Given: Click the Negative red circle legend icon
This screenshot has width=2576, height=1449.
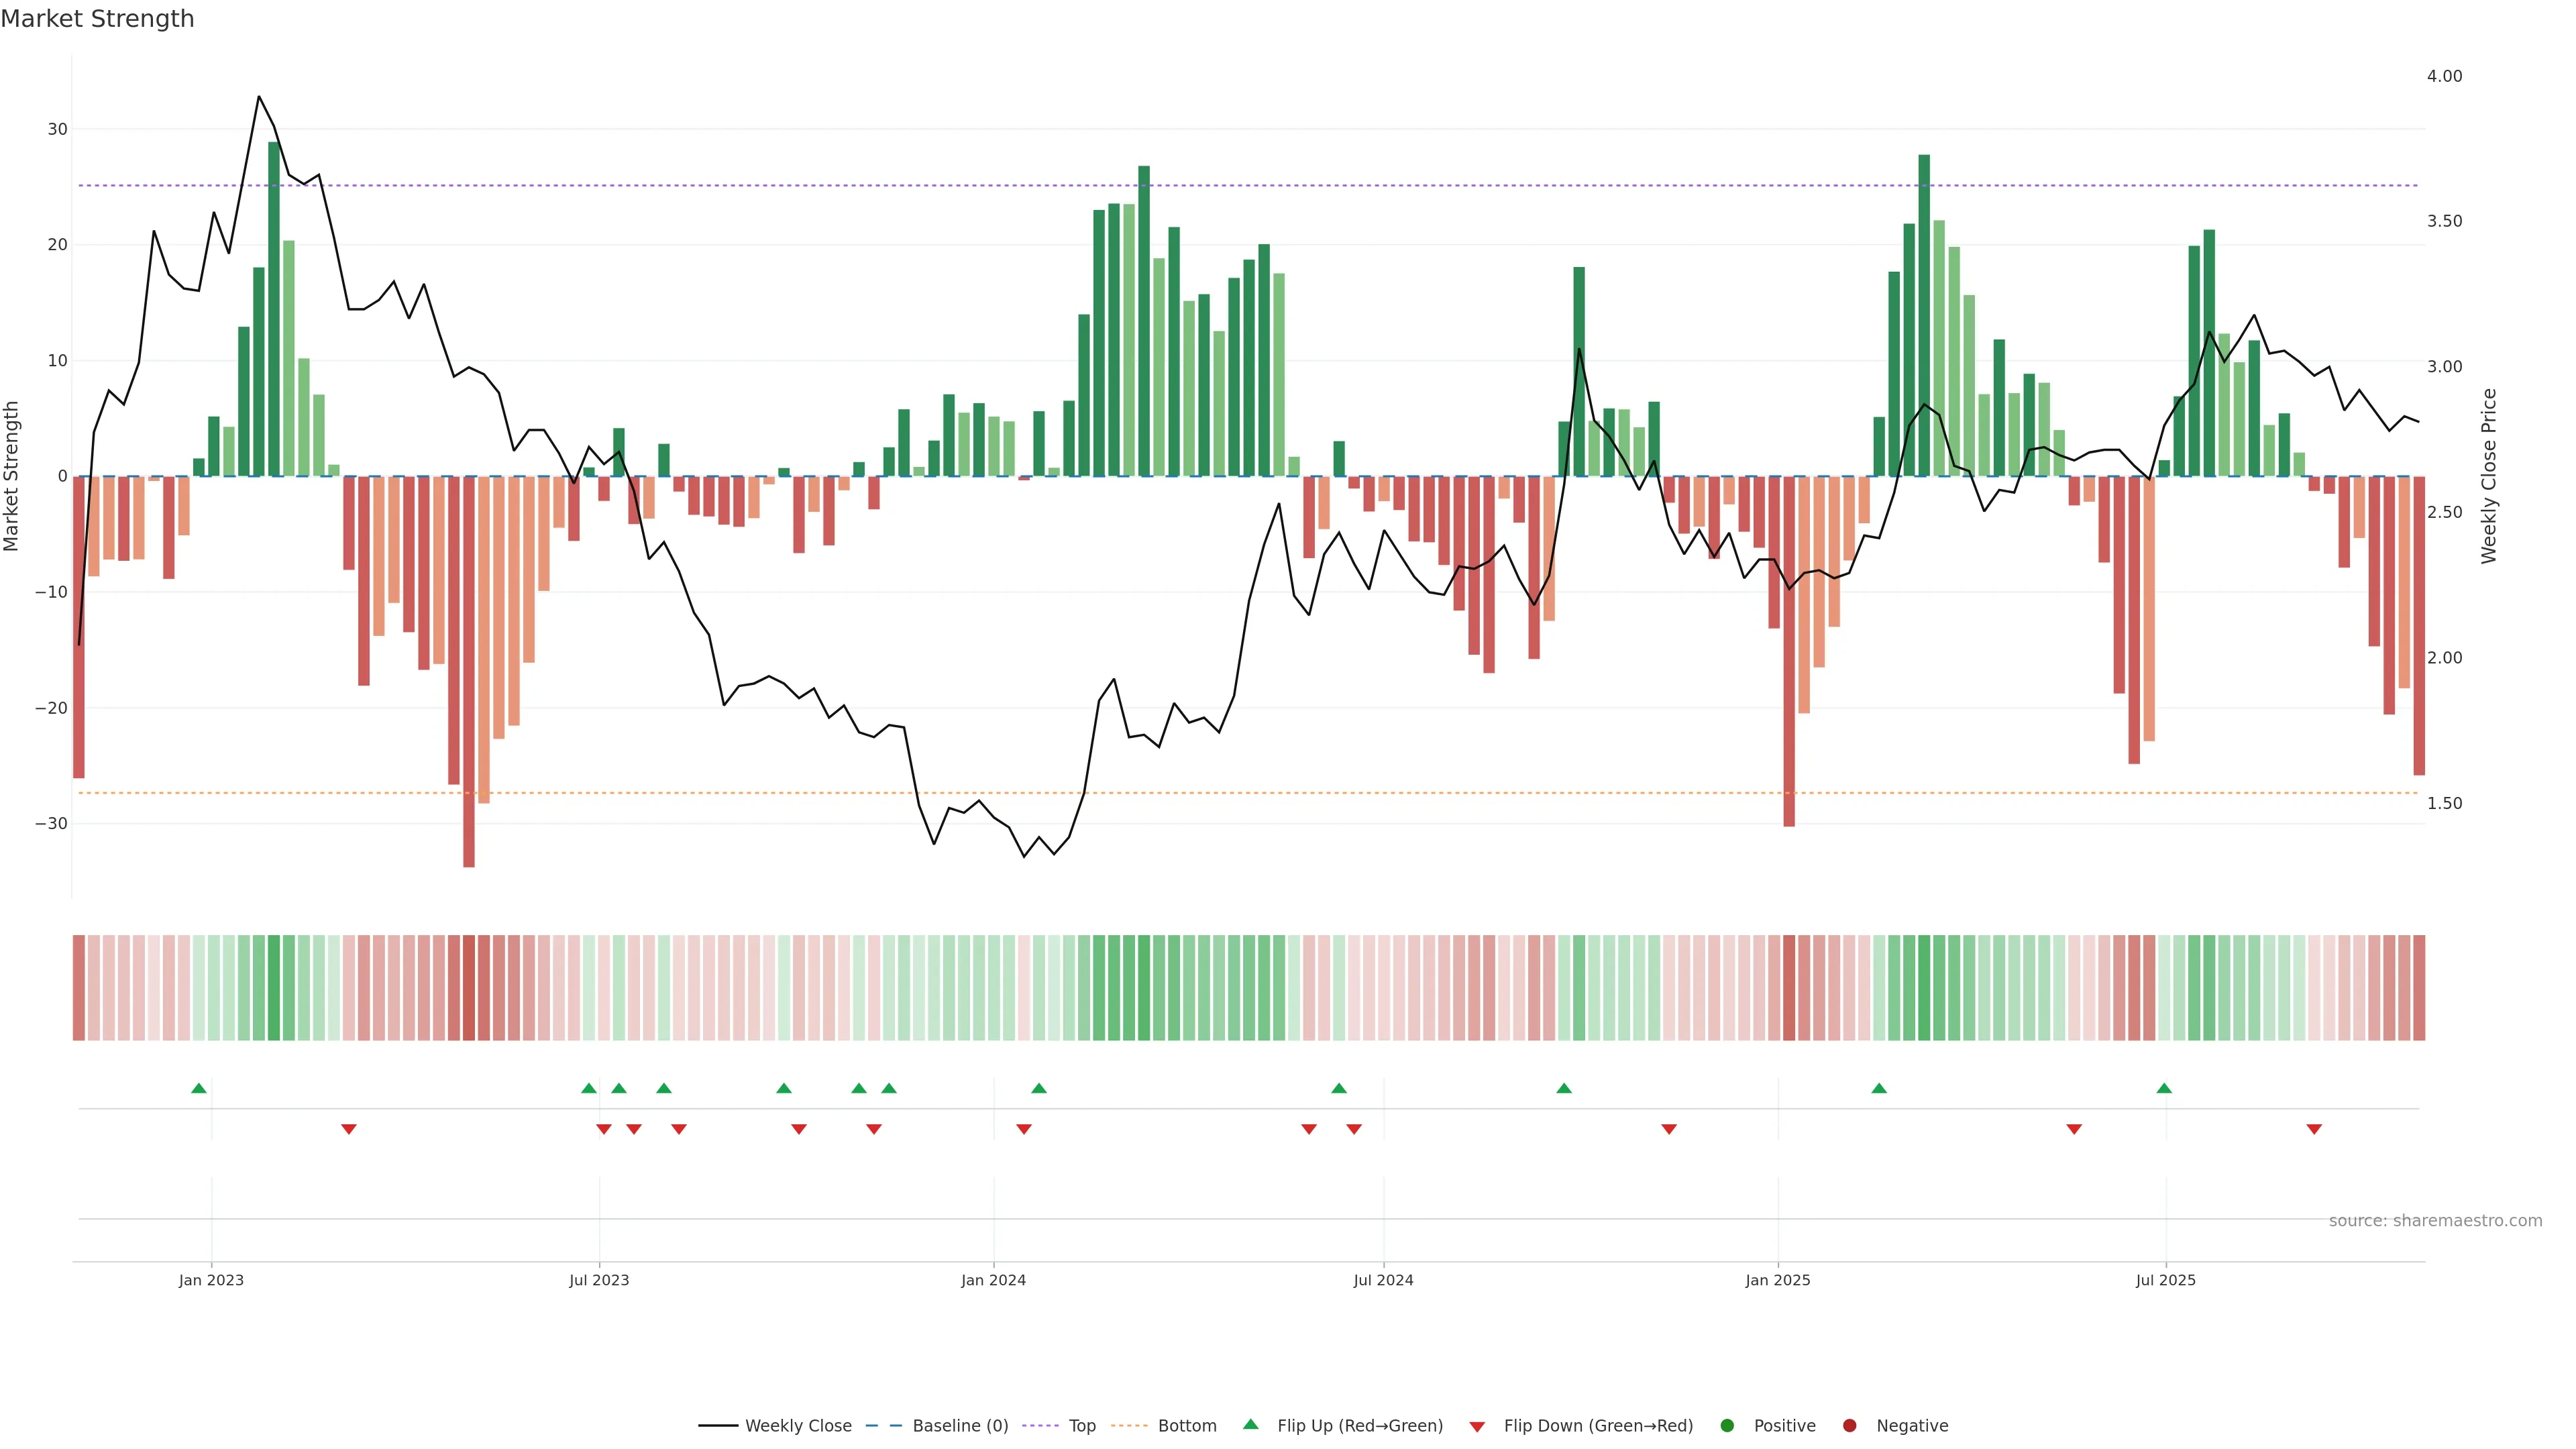Looking at the screenshot, I should 1849,1426.
